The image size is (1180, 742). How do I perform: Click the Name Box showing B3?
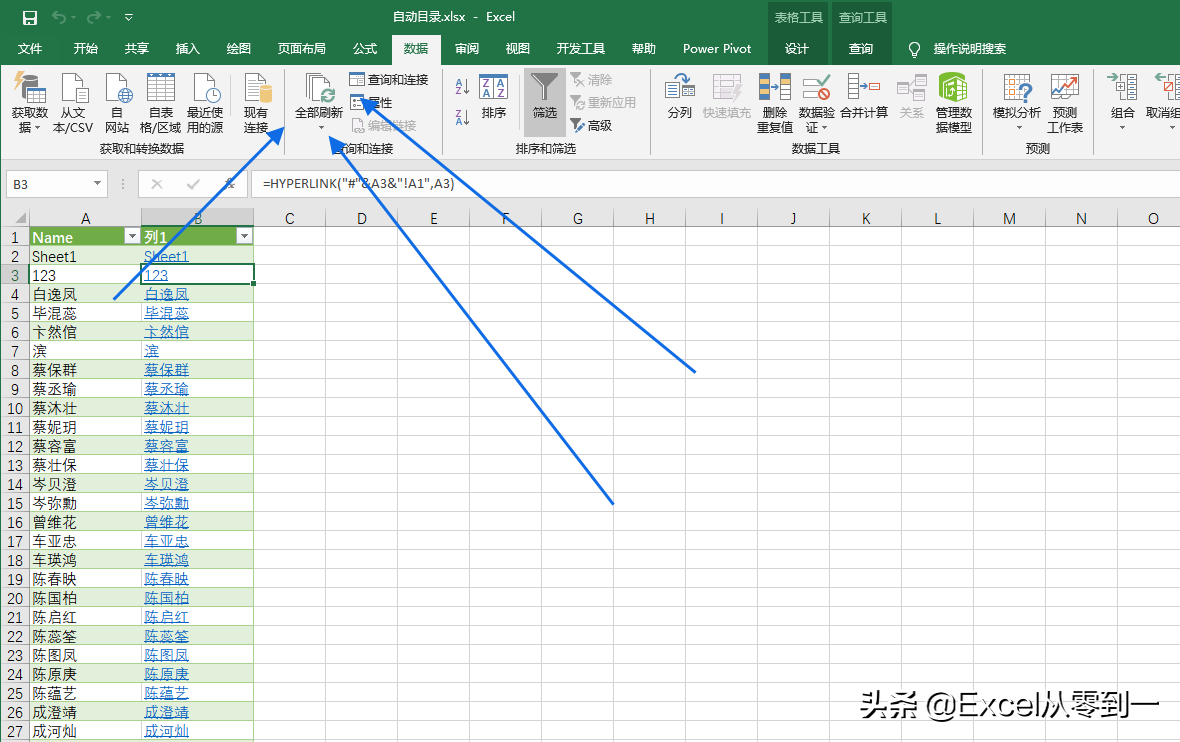tap(49, 184)
